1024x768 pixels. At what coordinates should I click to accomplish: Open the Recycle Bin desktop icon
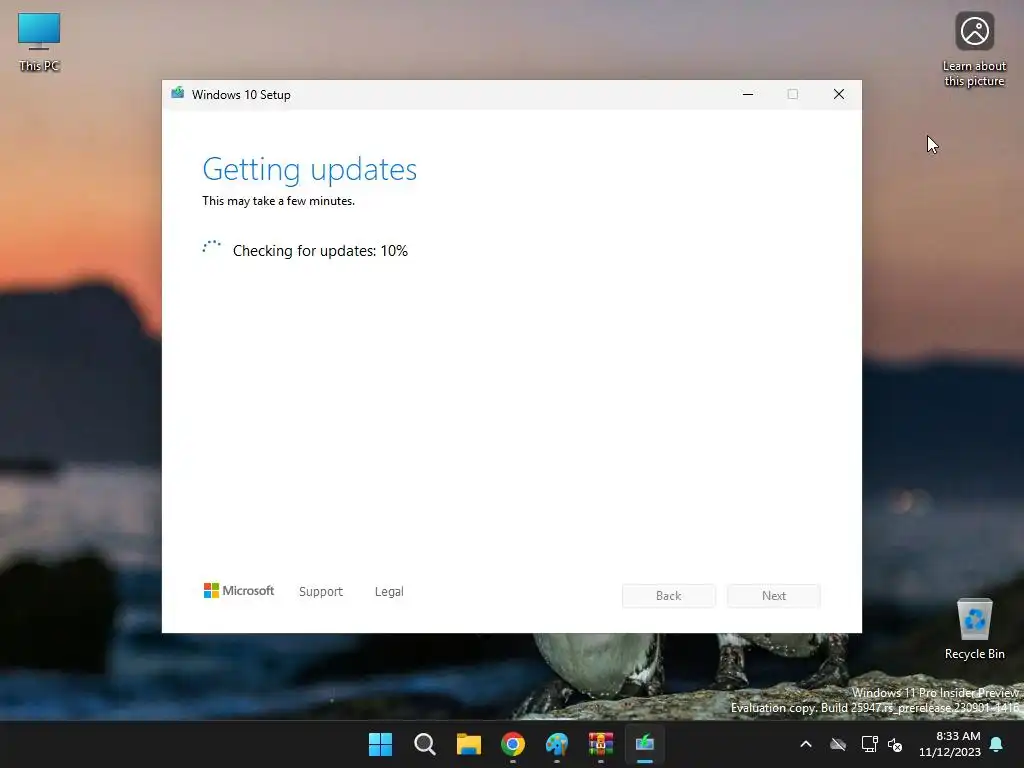click(974, 628)
